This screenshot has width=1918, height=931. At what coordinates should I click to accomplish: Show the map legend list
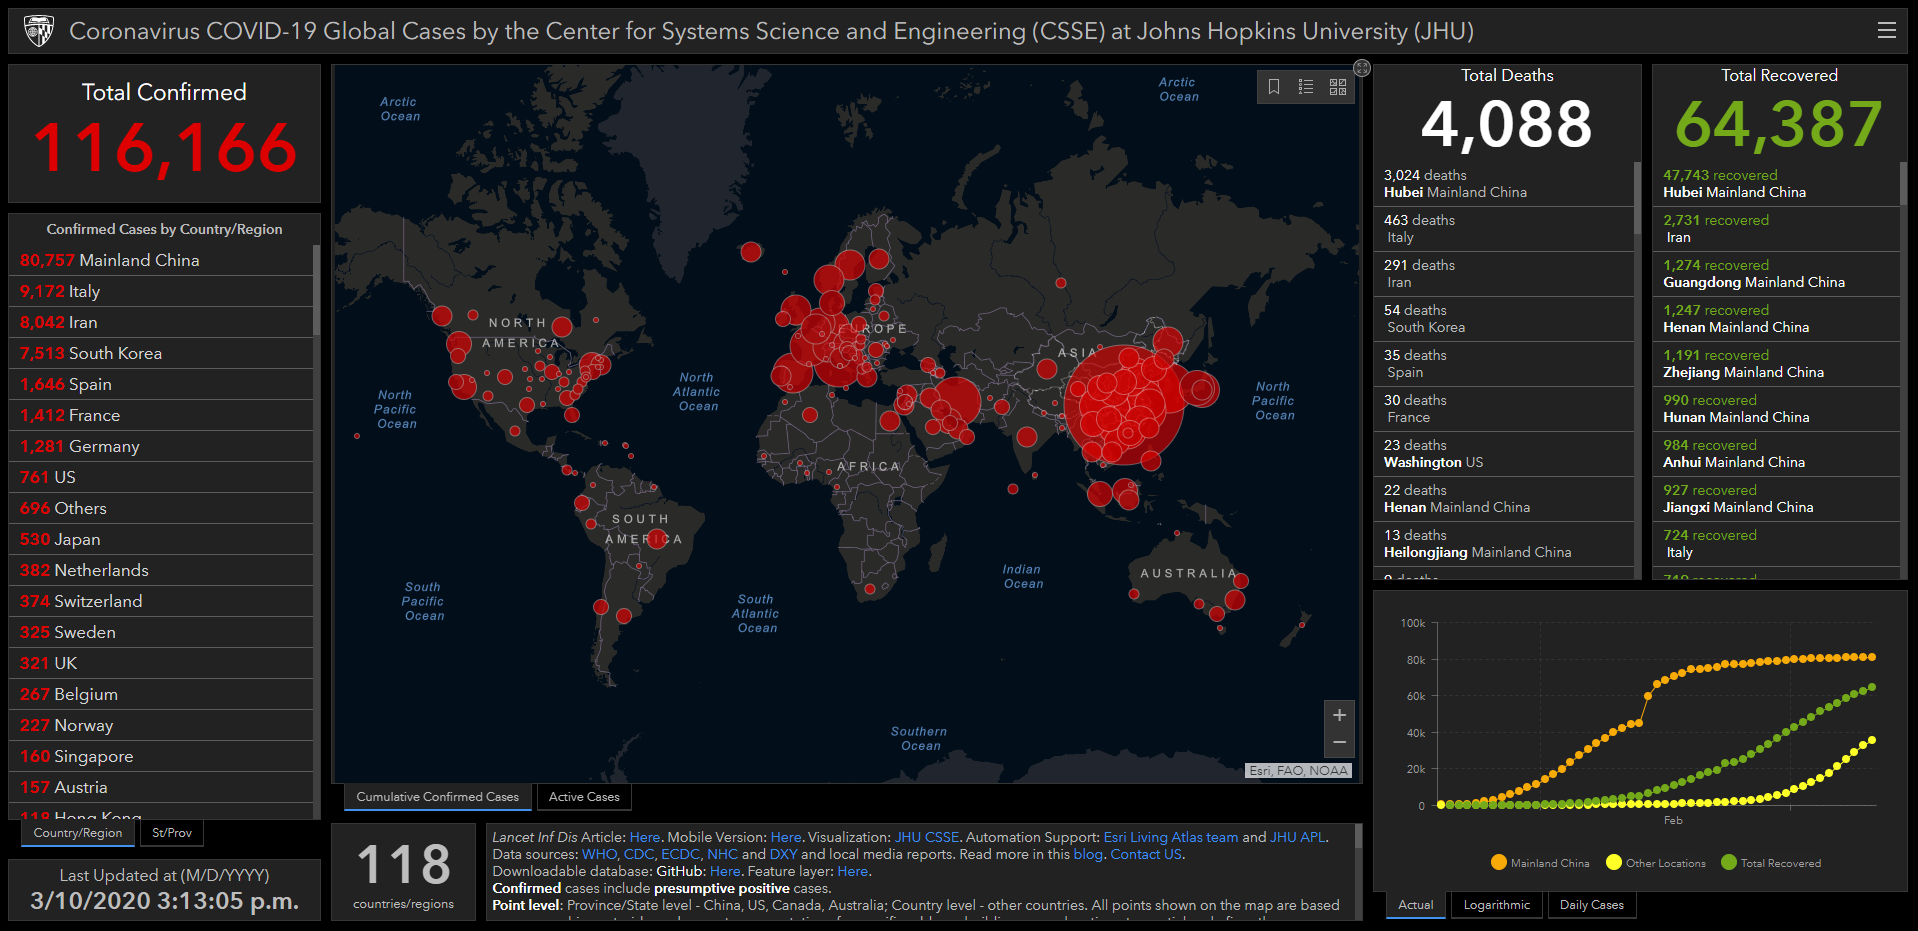tap(1305, 87)
